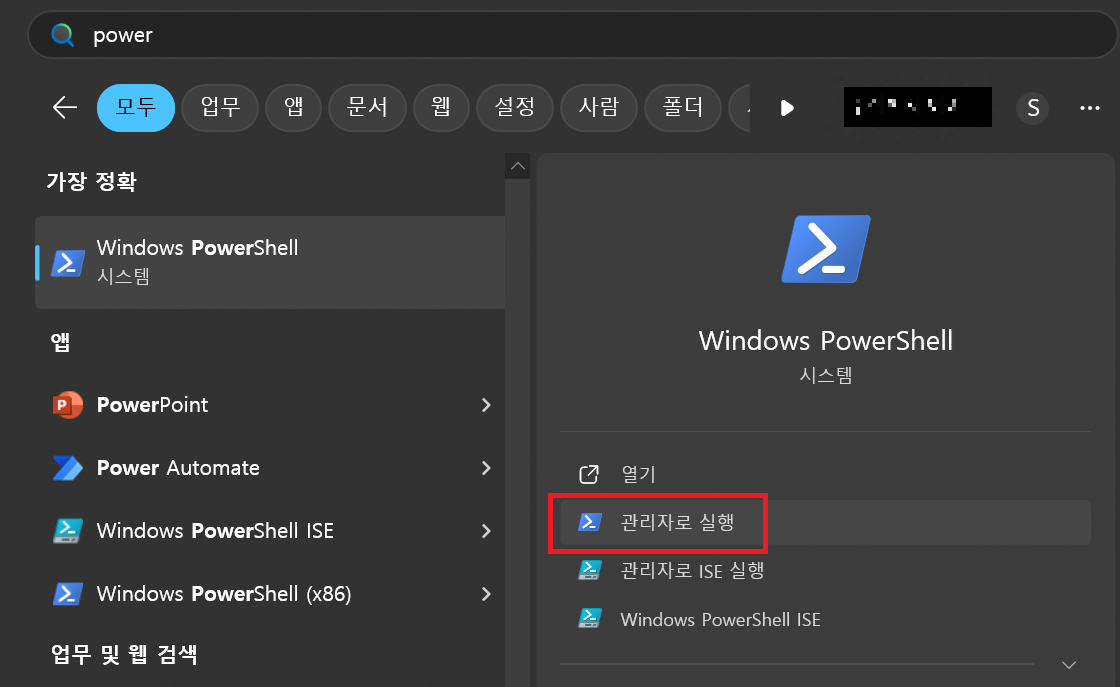Switch to the 폴더 filter tab
The image size is (1120, 687).
[x=683, y=108]
